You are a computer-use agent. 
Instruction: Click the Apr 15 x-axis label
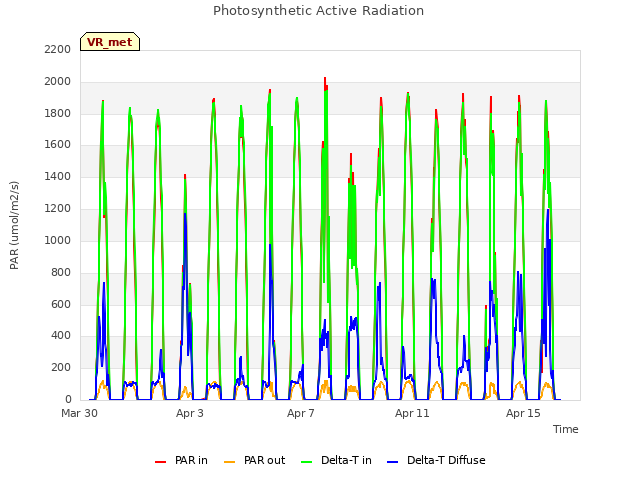tap(523, 413)
